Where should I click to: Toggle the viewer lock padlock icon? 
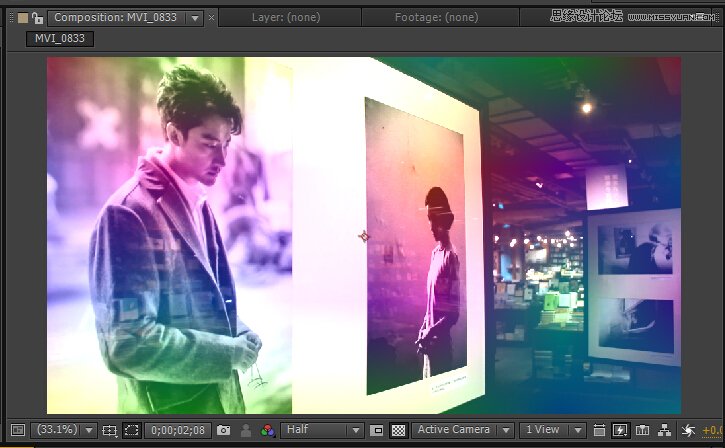38,18
